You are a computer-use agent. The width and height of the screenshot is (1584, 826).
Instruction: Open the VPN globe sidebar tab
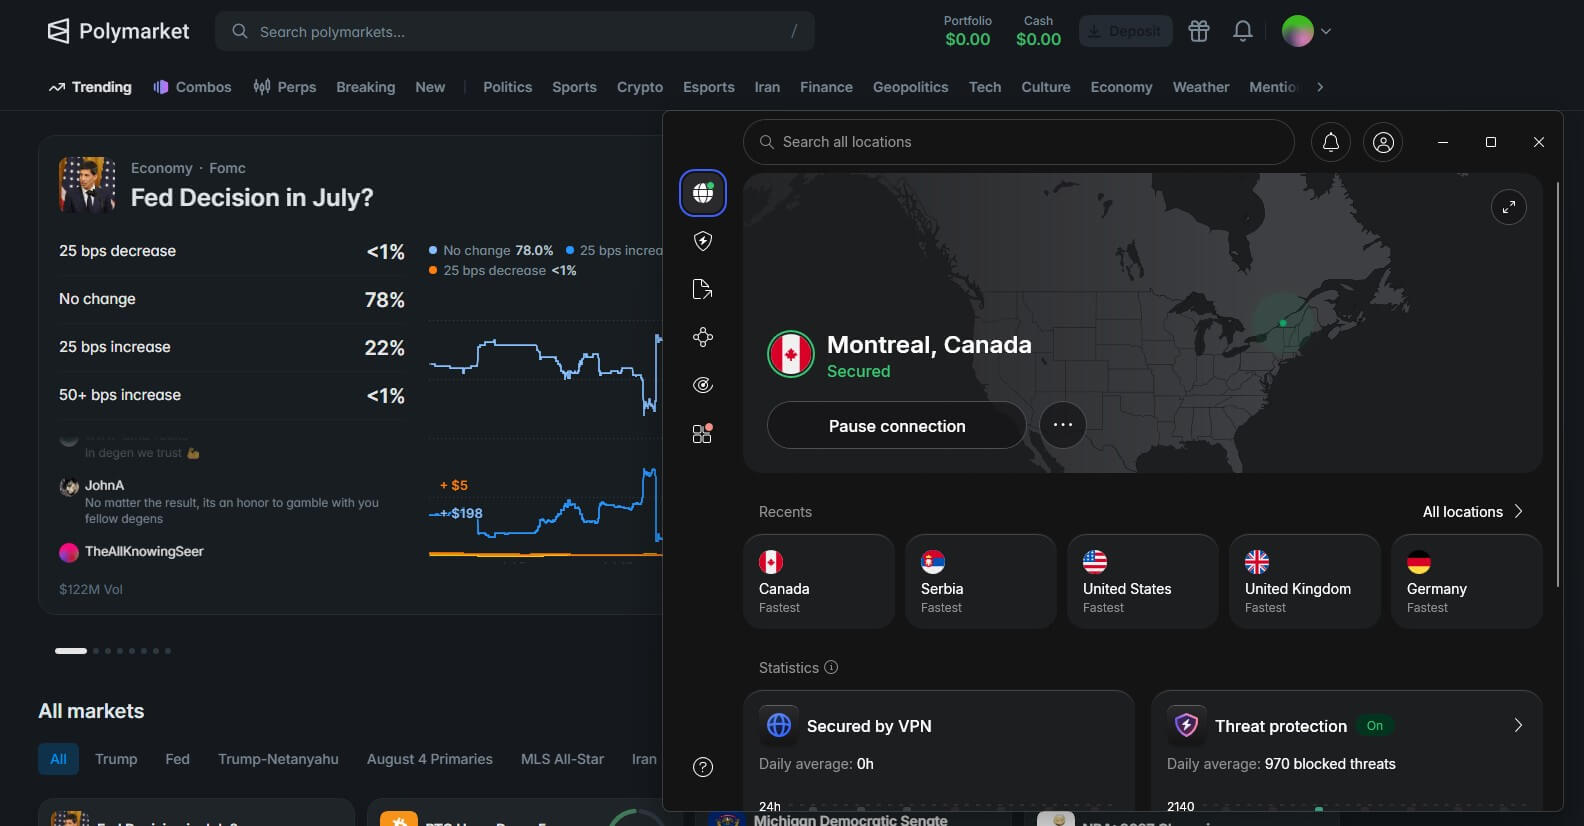click(x=703, y=193)
